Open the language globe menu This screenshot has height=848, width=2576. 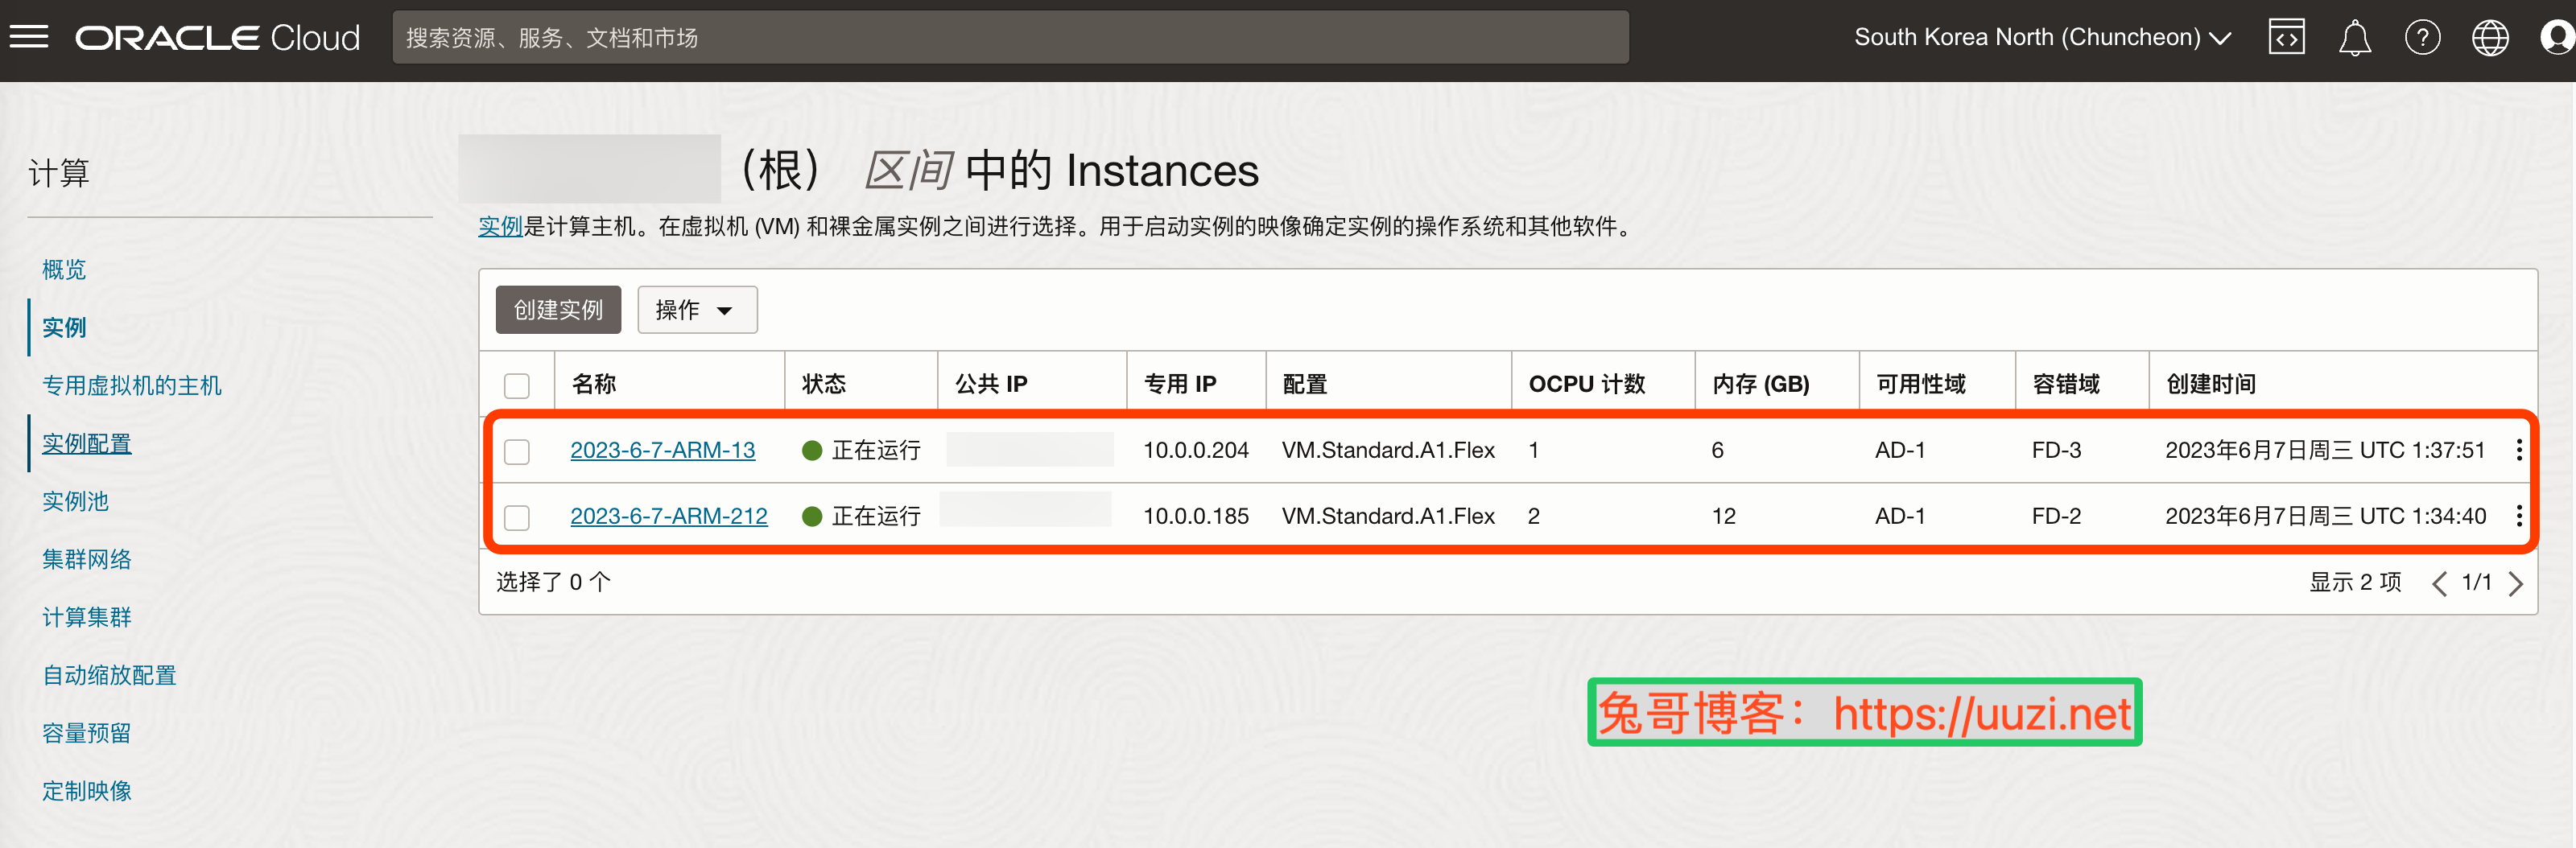2490,38
